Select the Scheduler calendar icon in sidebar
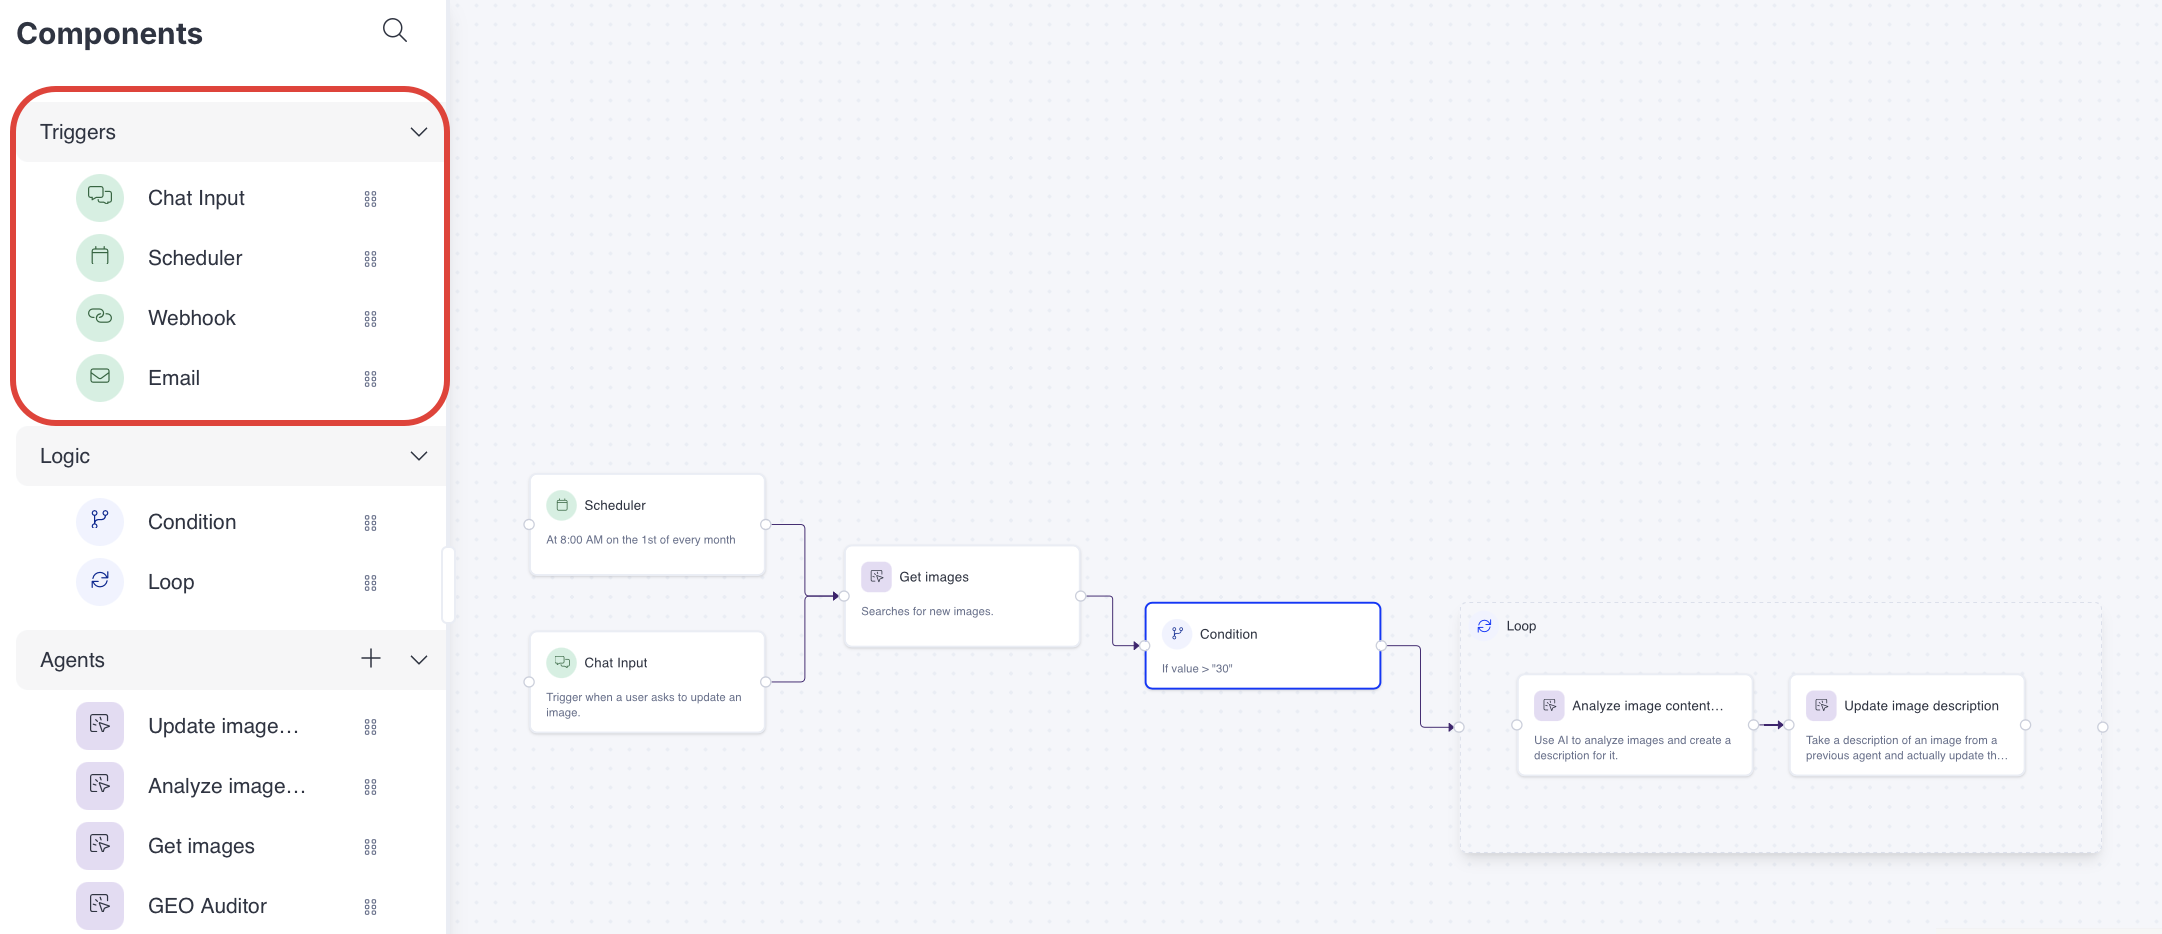 point(100,257)
